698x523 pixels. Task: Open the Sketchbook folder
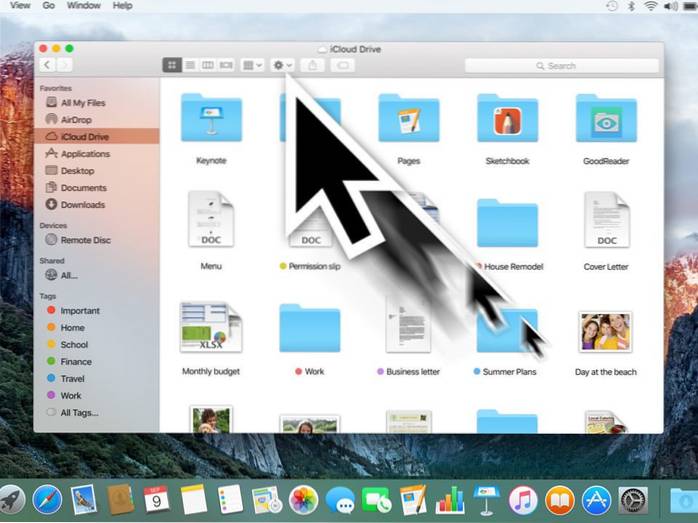coord(507,118)
